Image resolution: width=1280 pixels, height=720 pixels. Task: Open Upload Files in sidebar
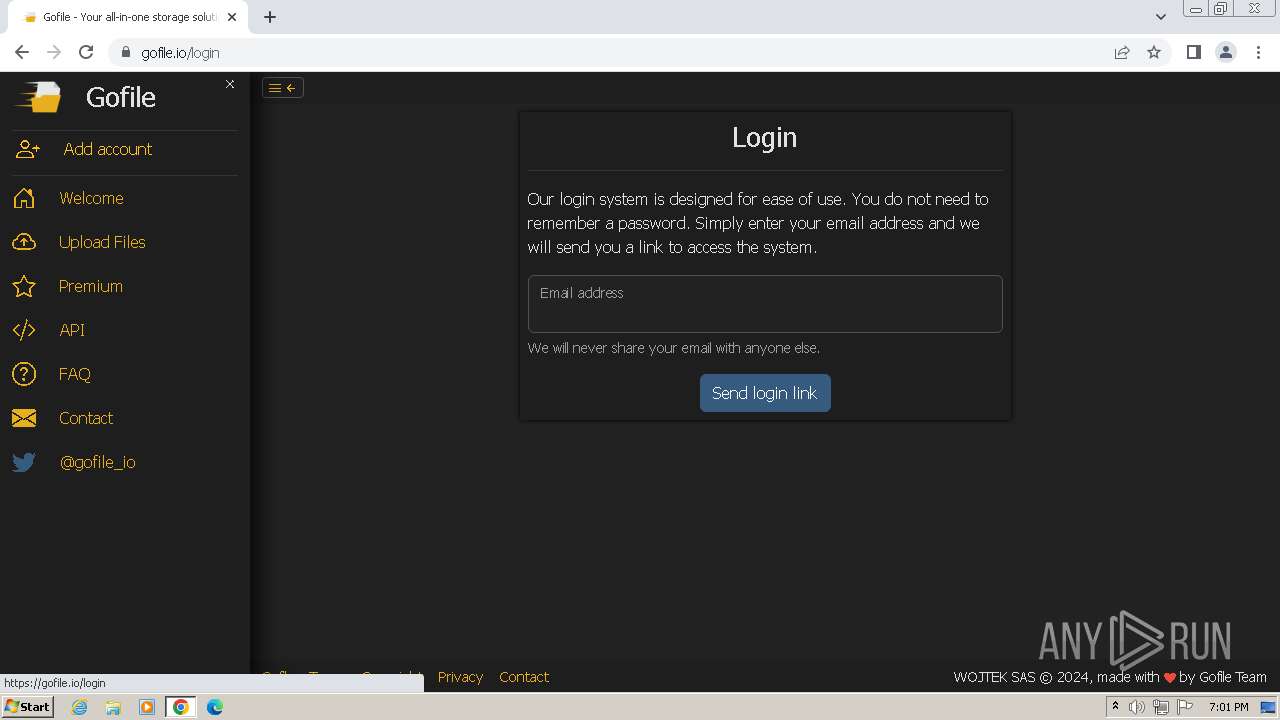[x=102, y=242]
